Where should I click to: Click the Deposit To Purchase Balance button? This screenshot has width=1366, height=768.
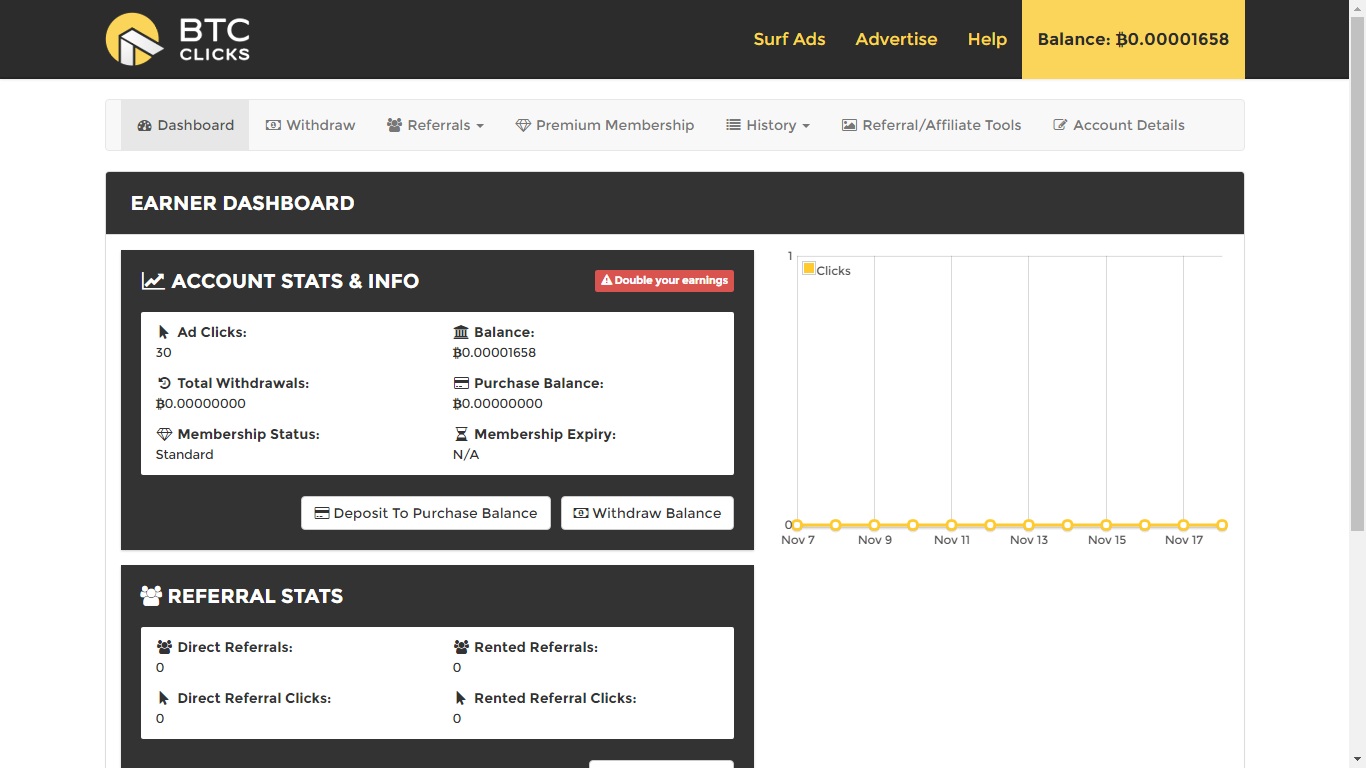(x=426, y=513)
